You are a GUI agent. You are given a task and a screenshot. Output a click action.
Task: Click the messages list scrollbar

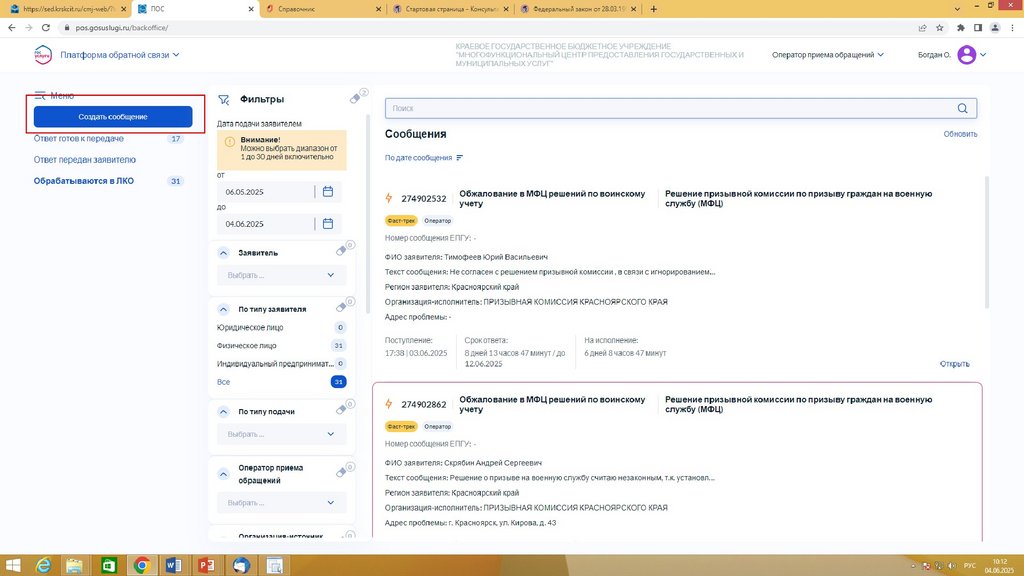986,242
